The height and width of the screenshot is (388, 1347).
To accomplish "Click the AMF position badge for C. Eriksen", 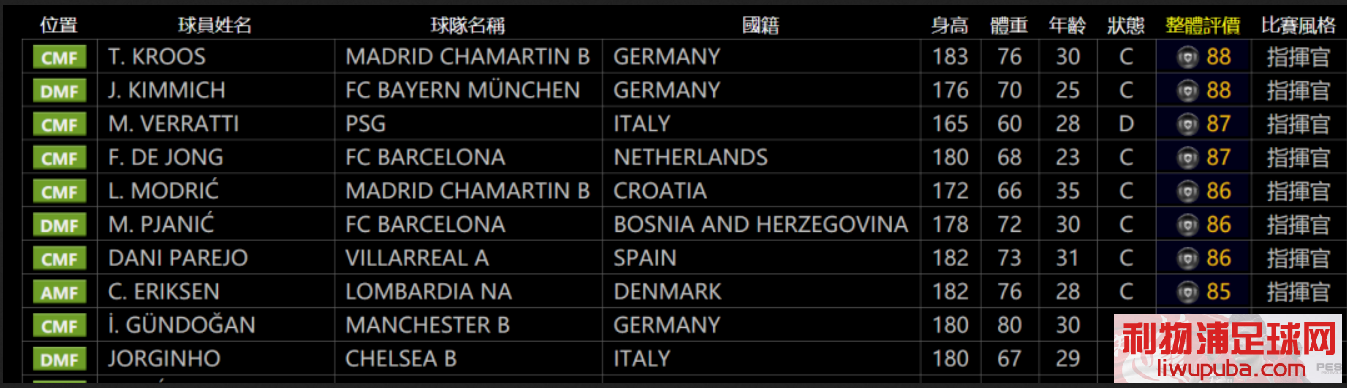I will pos(60,292).
